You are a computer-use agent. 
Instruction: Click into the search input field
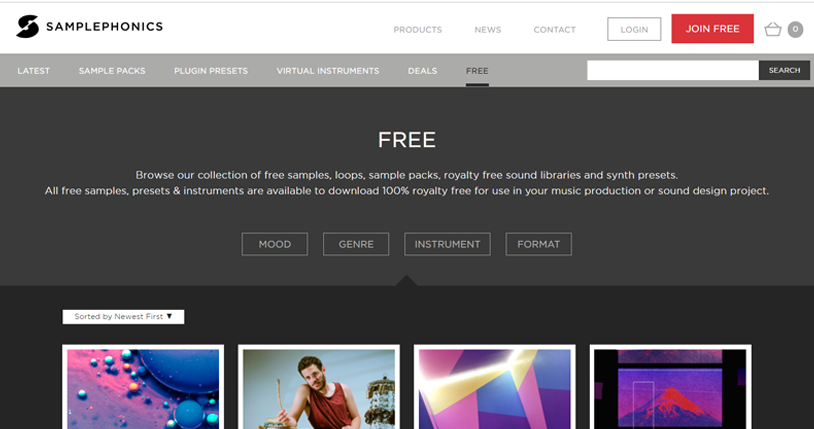[x=672, y=70]
